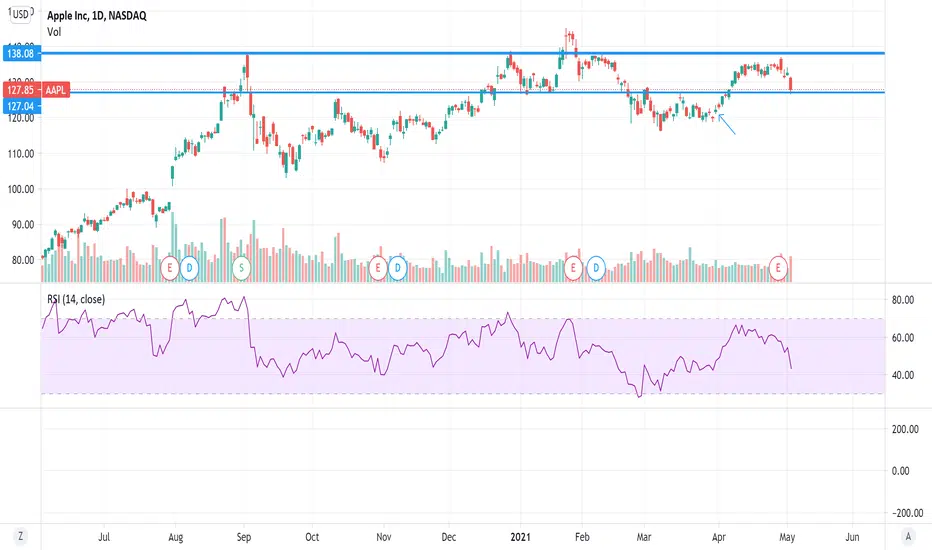This screenshot has width=932, height=550.
Task: Click the Sep label on time axis
Action: tap(244, 537)
